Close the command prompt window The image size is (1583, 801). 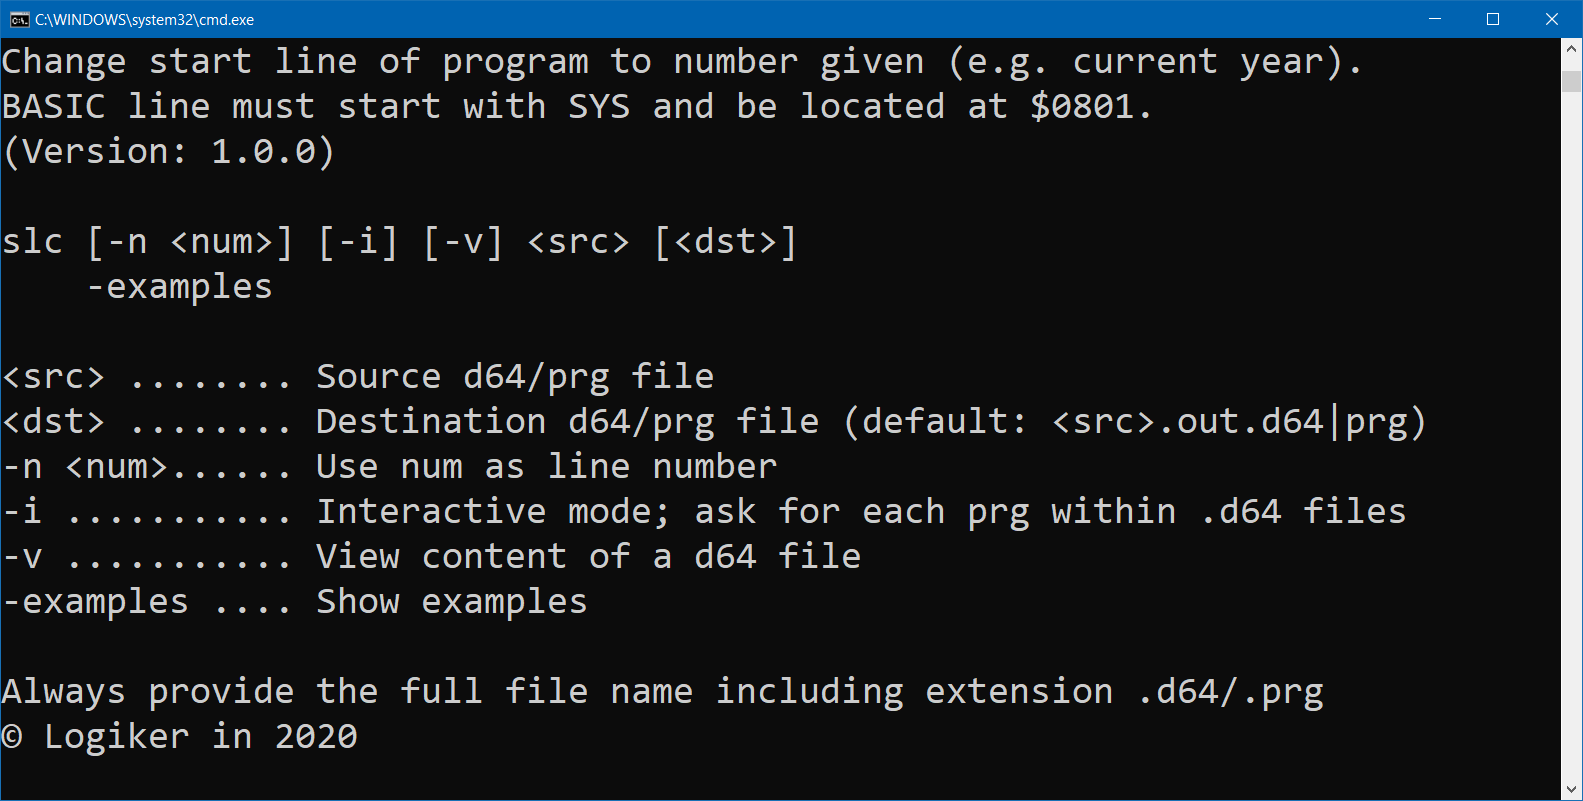(1552, 19)
